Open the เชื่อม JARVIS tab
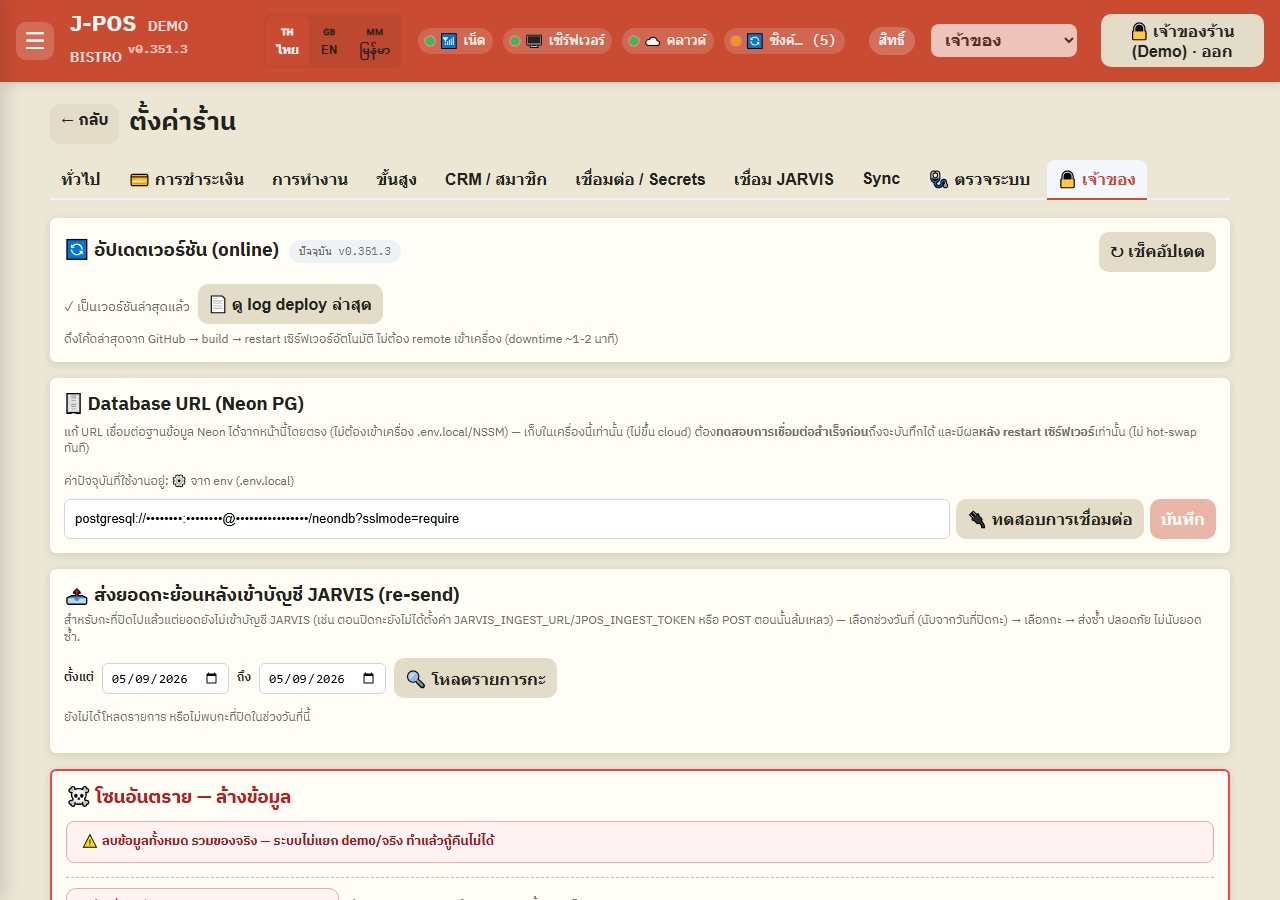The width and height of the screenshot is (1280, 900). (x=784, y=180)
